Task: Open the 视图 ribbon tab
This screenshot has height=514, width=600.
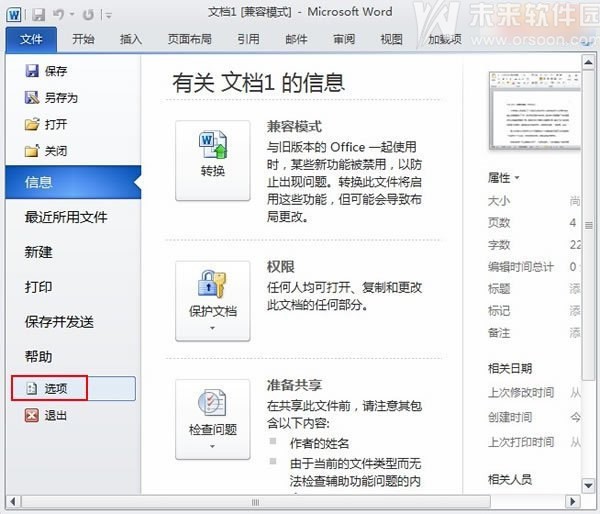Action: tap(391, 39)
